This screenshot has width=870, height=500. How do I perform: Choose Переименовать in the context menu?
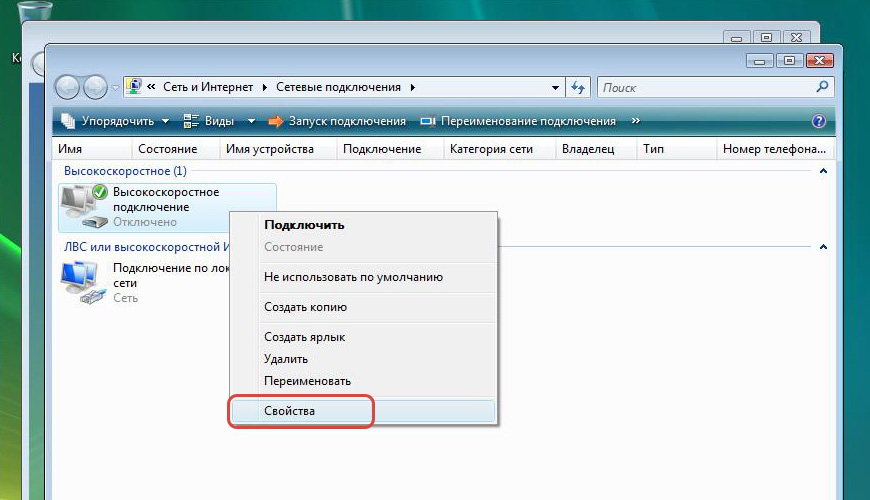tap(363, 381)
